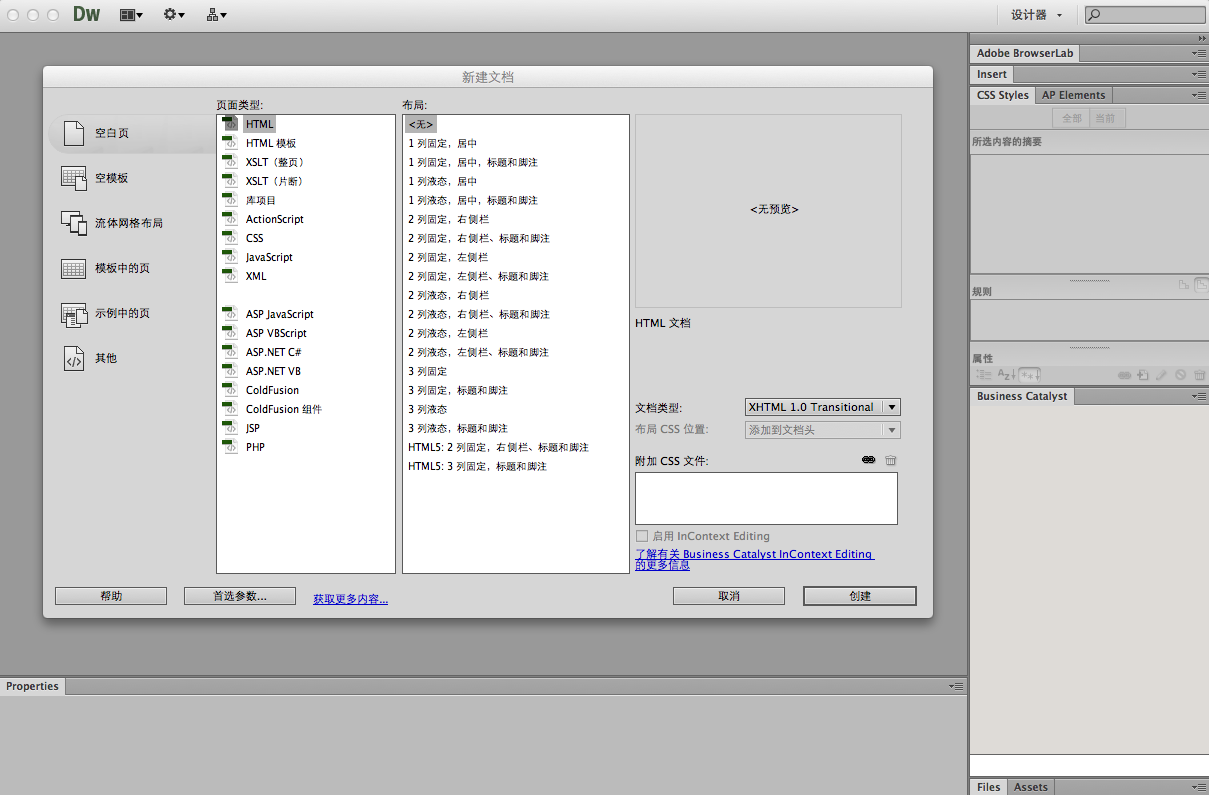Switch CSS Styles to 全部 mode
The image size is (1209, 795).
point(1071,118)
